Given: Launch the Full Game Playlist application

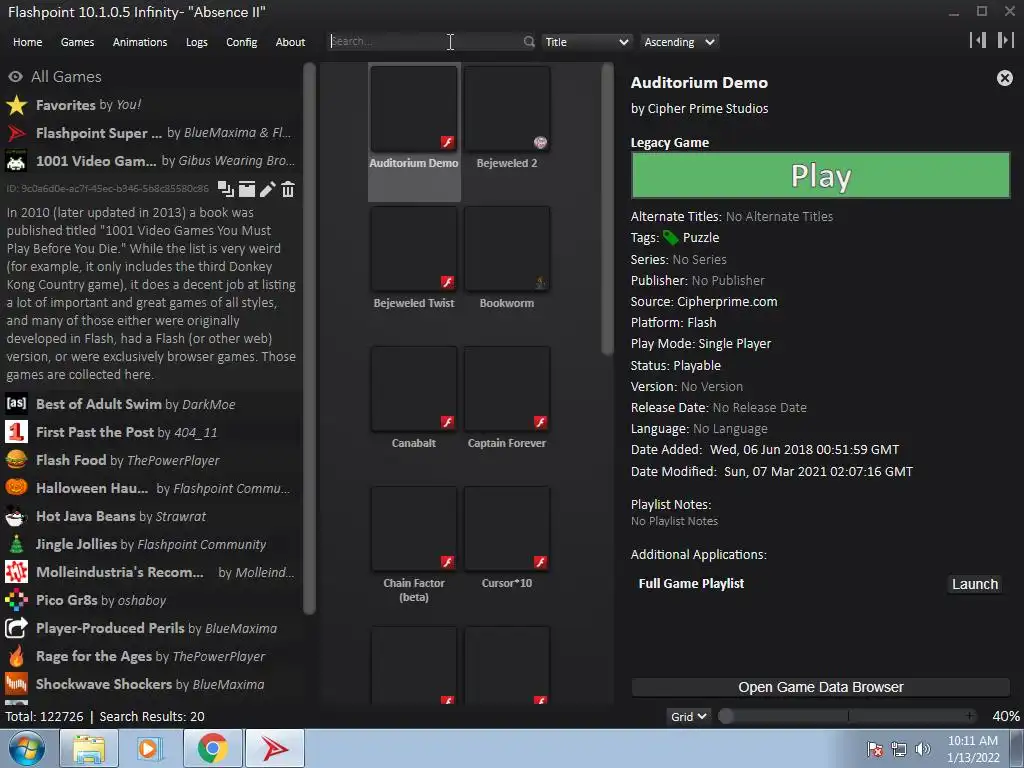Looking at the screenshot, I should [x=974, y=584].
